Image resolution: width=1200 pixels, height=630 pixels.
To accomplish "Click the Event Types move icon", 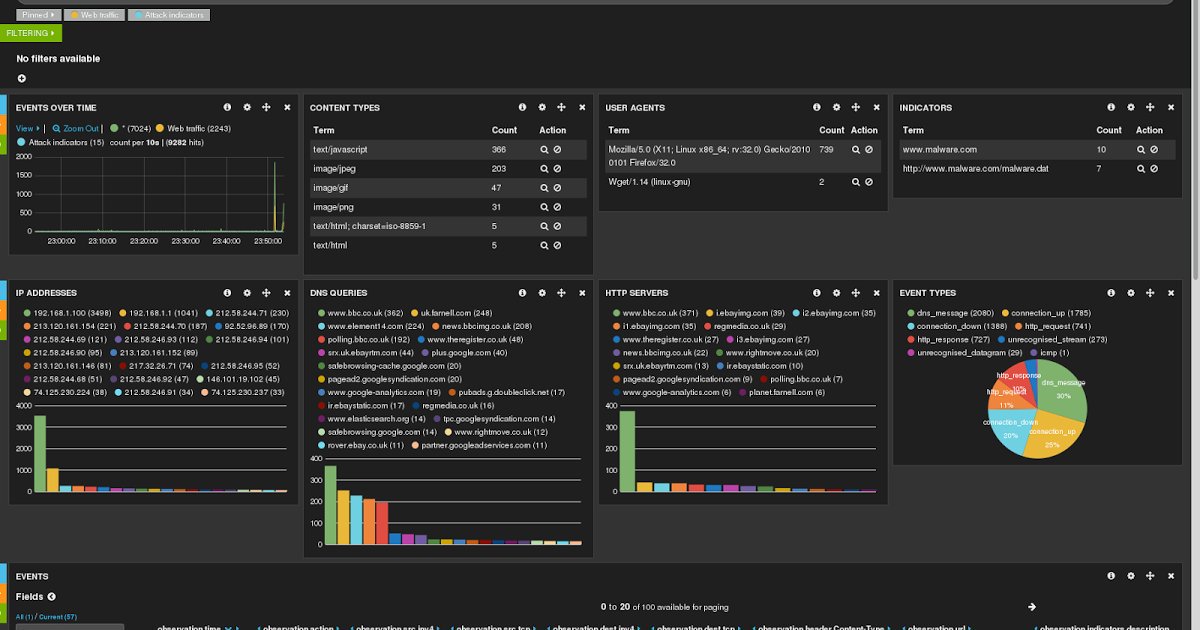I will [1150, 292].
